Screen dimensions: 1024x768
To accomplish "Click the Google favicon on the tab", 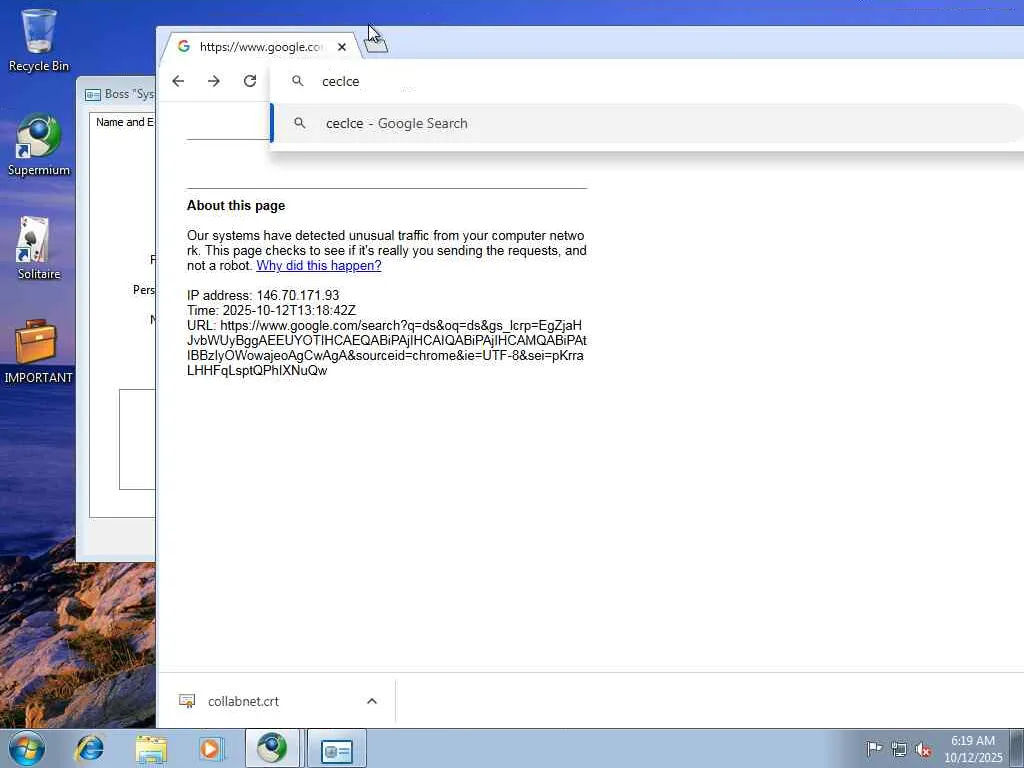I will coord(184,46).
